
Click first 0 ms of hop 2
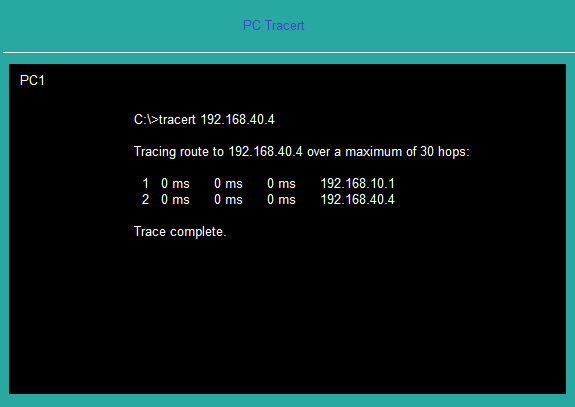point(175,199)
